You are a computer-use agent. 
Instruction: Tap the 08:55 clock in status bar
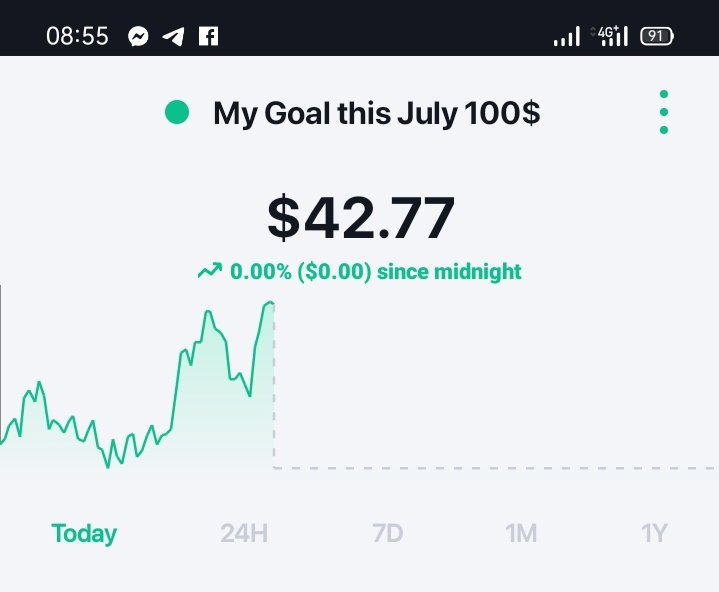77,36
